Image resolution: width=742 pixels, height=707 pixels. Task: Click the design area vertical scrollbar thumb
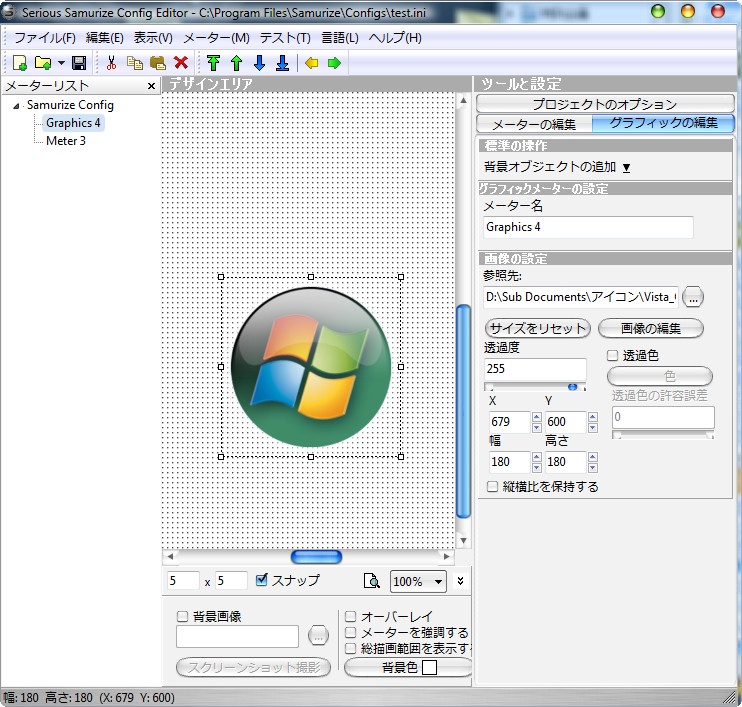[463, 412]
